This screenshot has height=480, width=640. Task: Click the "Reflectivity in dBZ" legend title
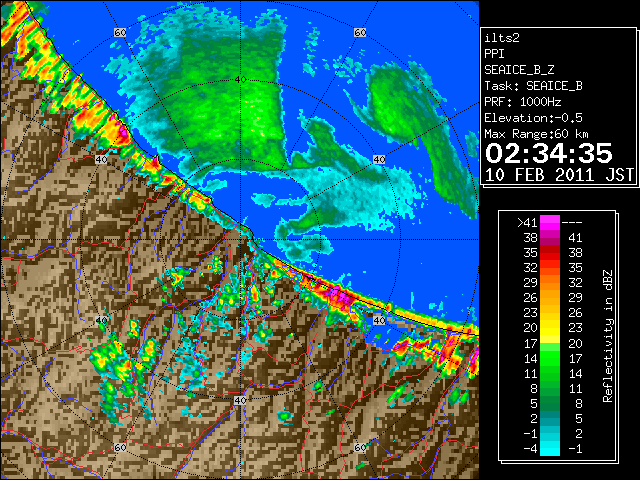click(x=608, y=336)
